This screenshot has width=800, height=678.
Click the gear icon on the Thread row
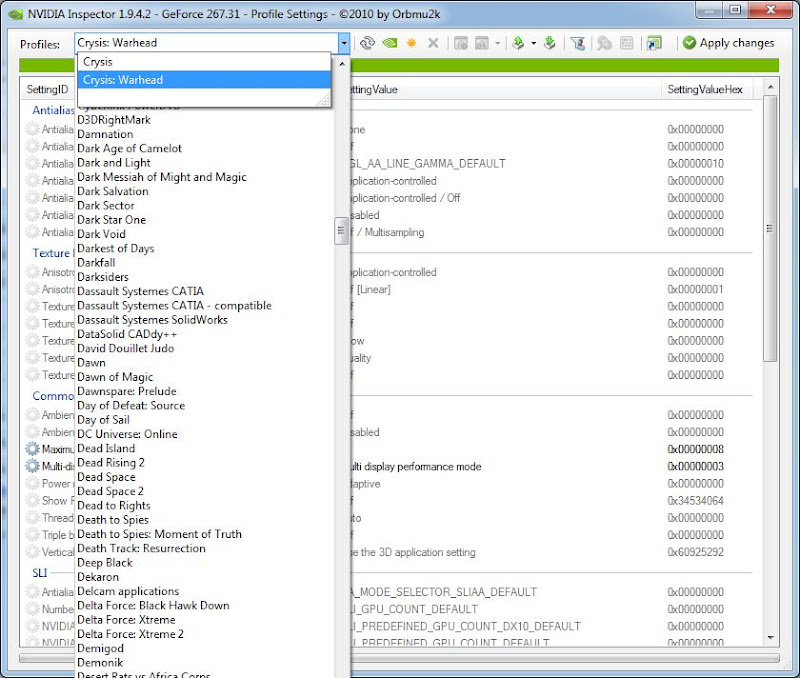click(32, 518)
